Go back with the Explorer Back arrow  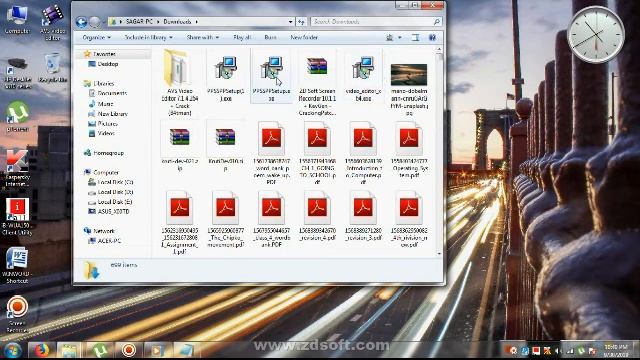(81, 22)
